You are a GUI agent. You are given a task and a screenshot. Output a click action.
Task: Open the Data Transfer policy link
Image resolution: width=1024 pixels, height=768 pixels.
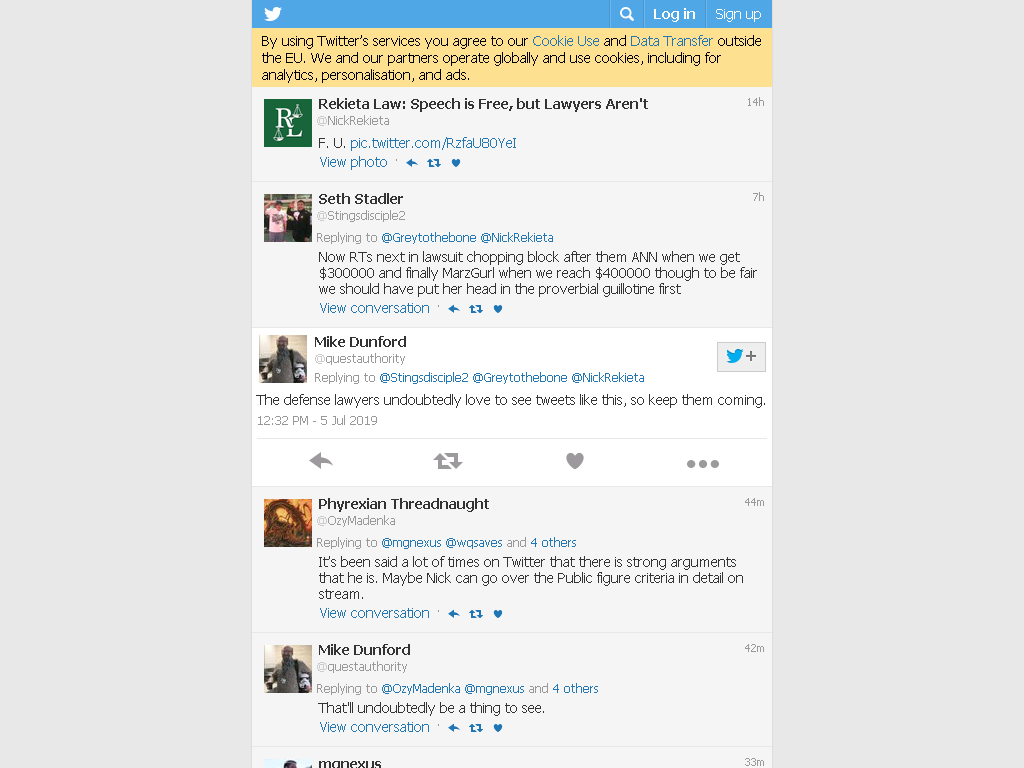[671, 41]
